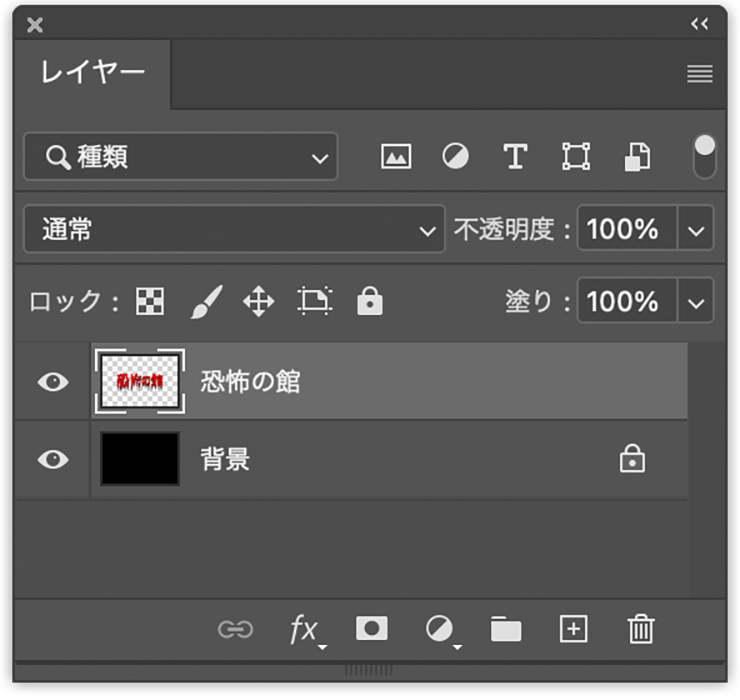
Task: Lock transparent pixels checkerboard icon
Action: coord(150,302)
